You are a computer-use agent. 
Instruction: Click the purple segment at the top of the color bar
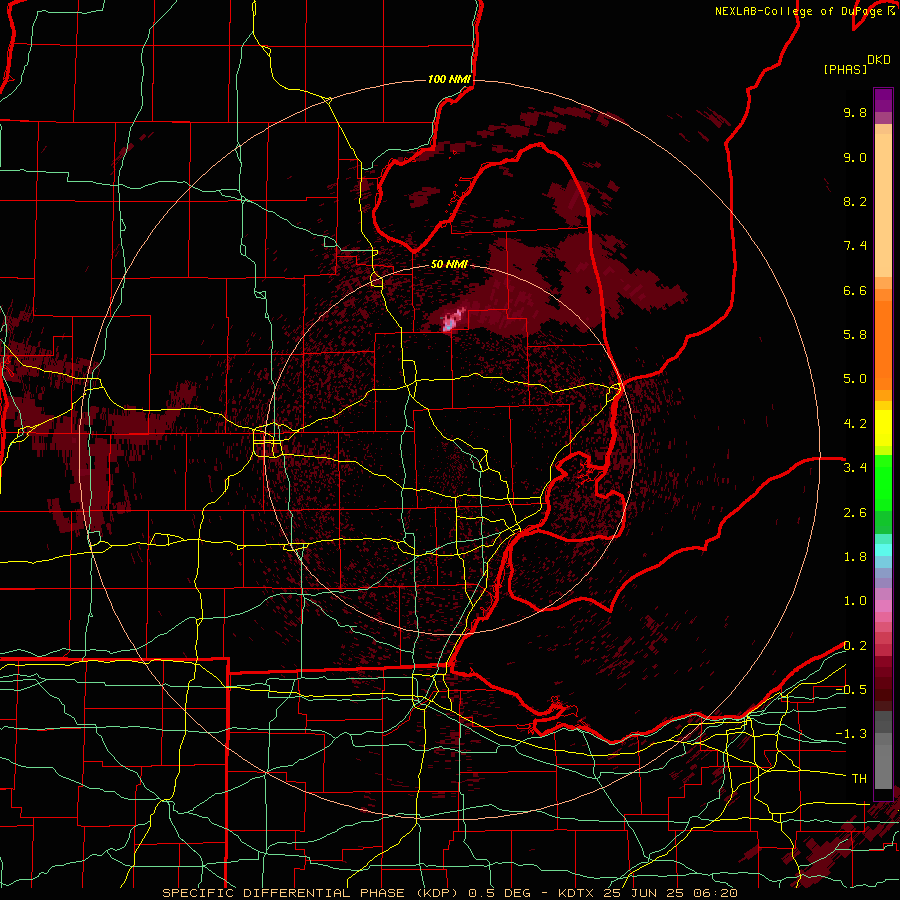883,100
